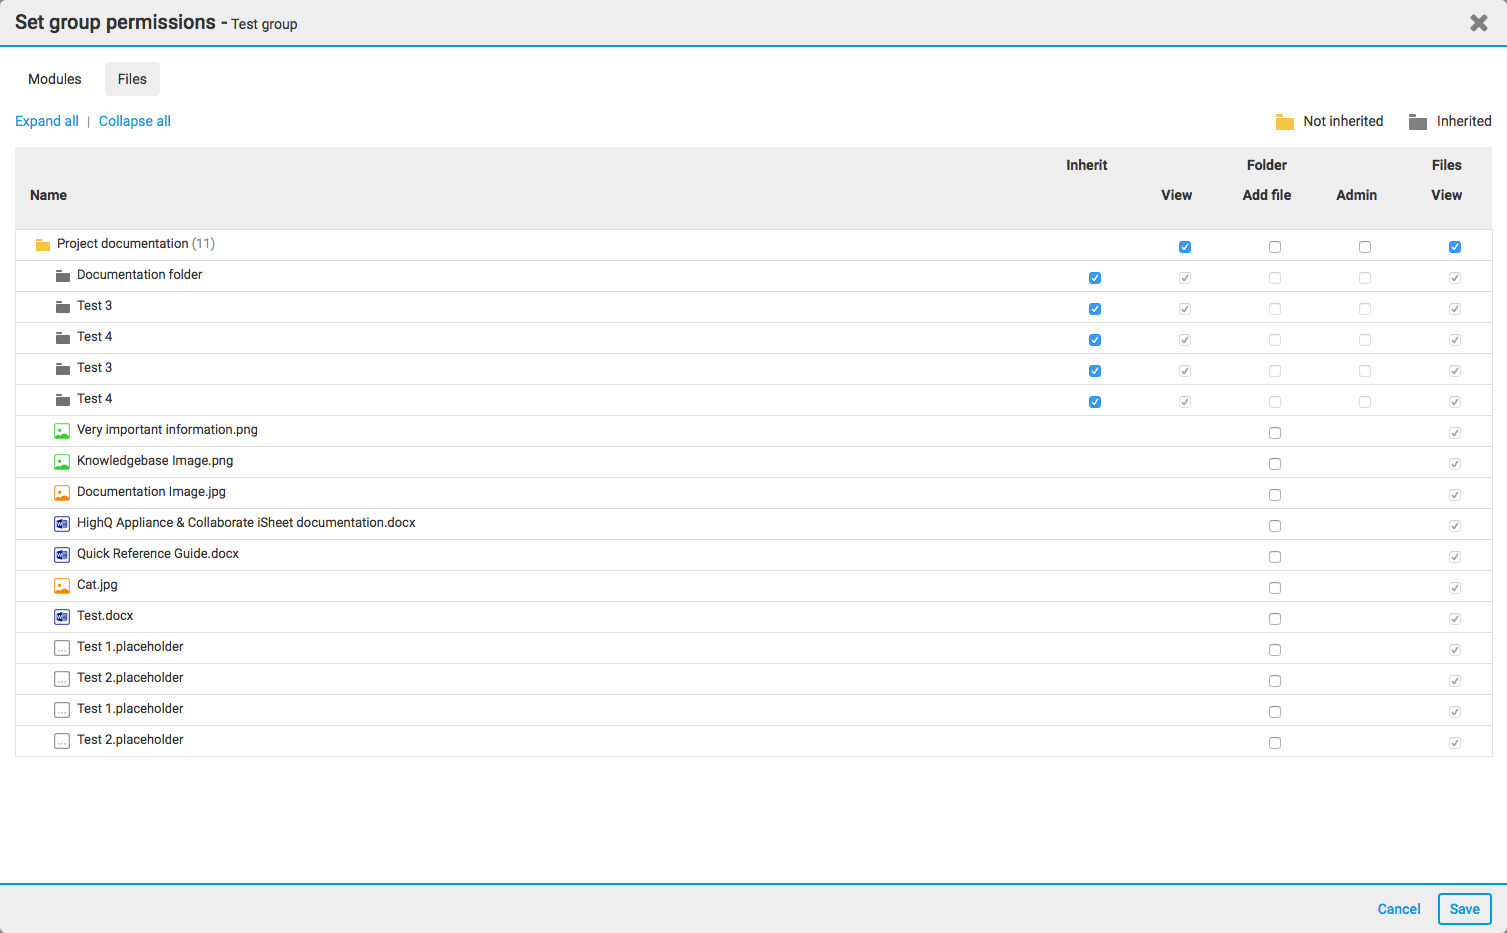Click the Word icon beside Test.docx
The height and width of the screenshot is (933, 1507).
tap(62, 617)
